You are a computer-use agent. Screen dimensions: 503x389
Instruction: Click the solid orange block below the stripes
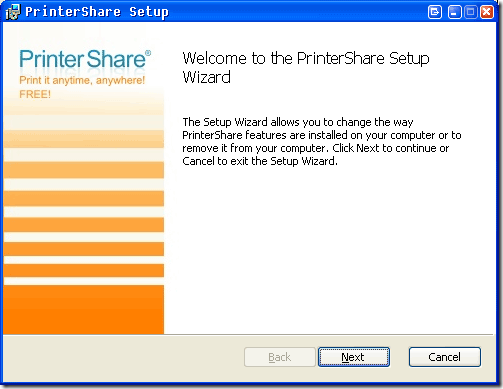pyautogui.click(x=84, y=309)
